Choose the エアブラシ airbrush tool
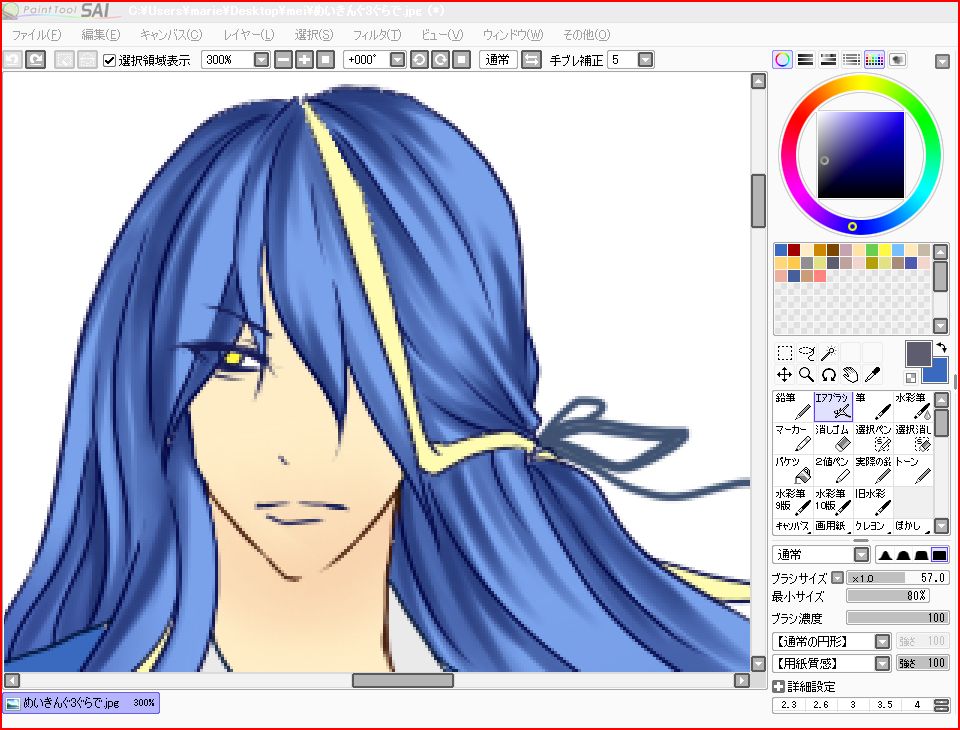The image size is (960, 730). click(x=833, y=406)
